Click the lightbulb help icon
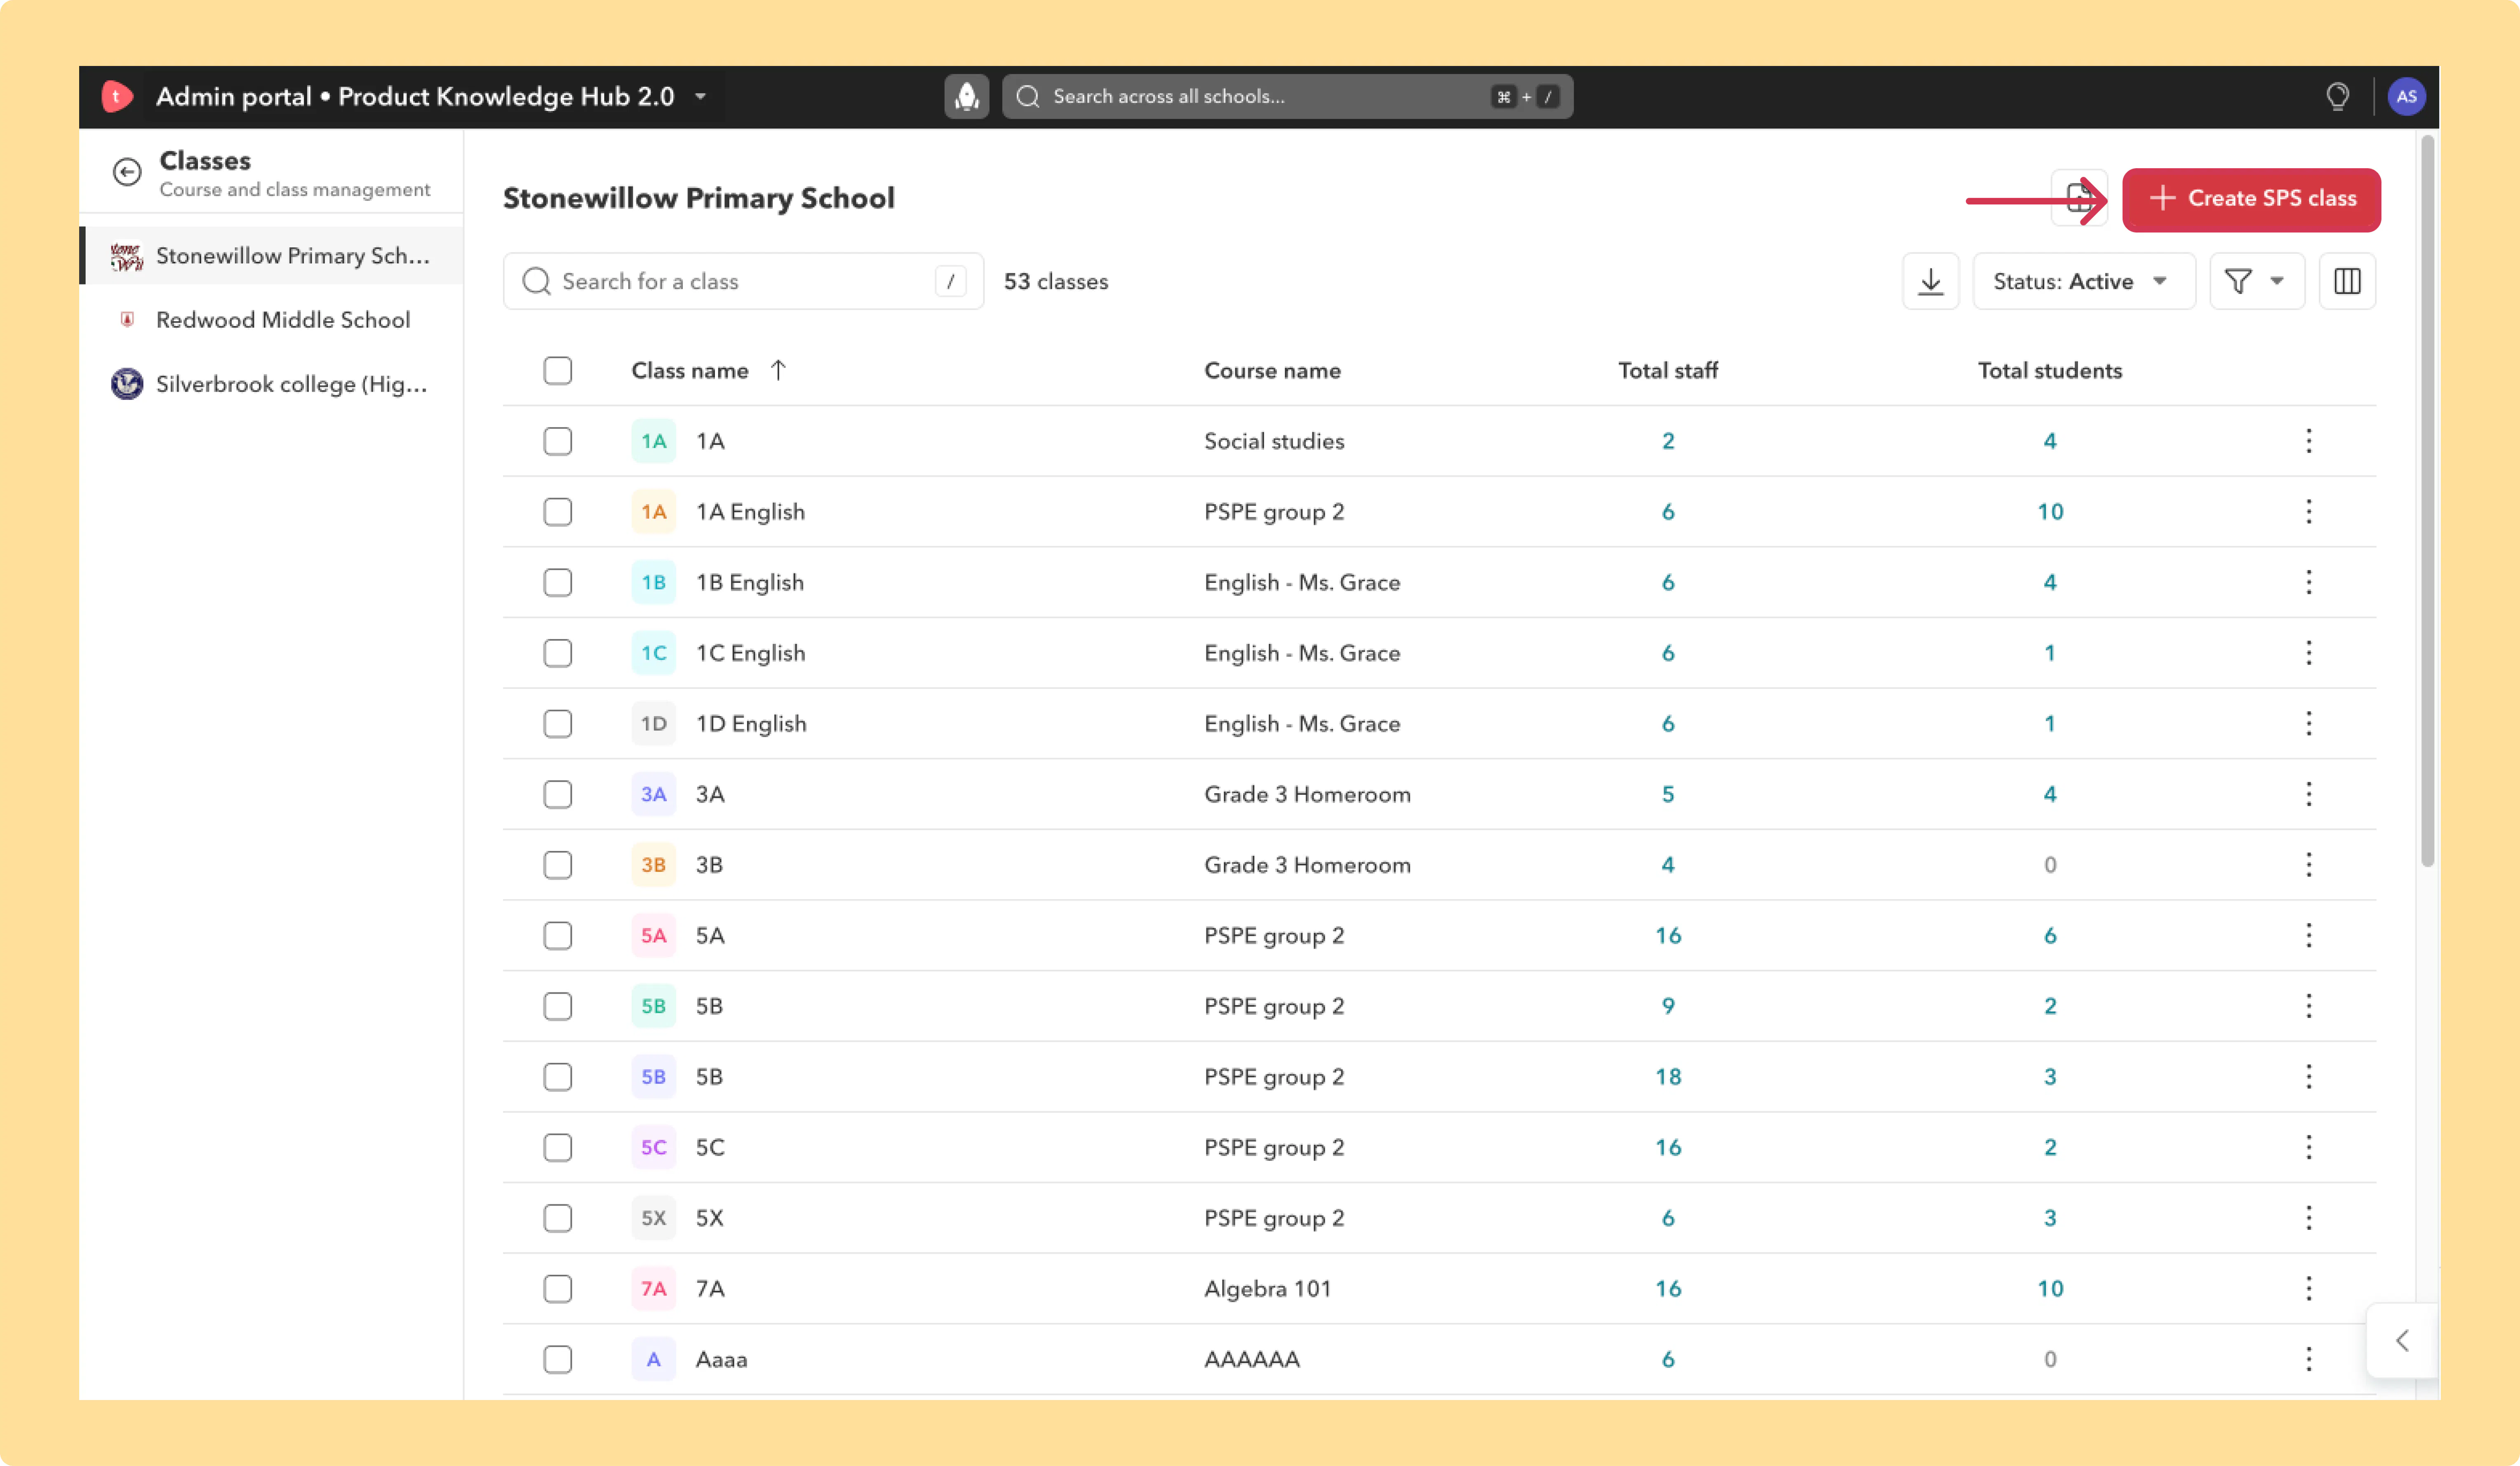This screenshot has width=2520, height=1466. tap(2337, 96)
